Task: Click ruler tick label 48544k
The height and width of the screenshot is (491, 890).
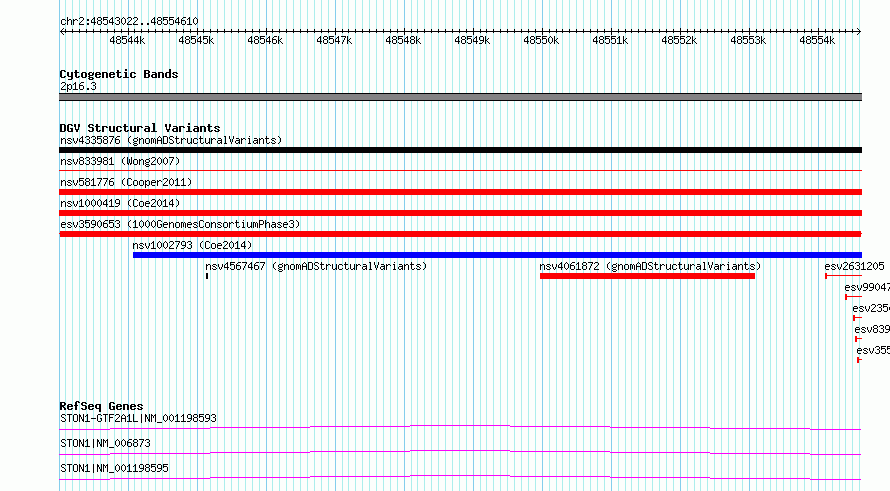Action: pos(127,40)
